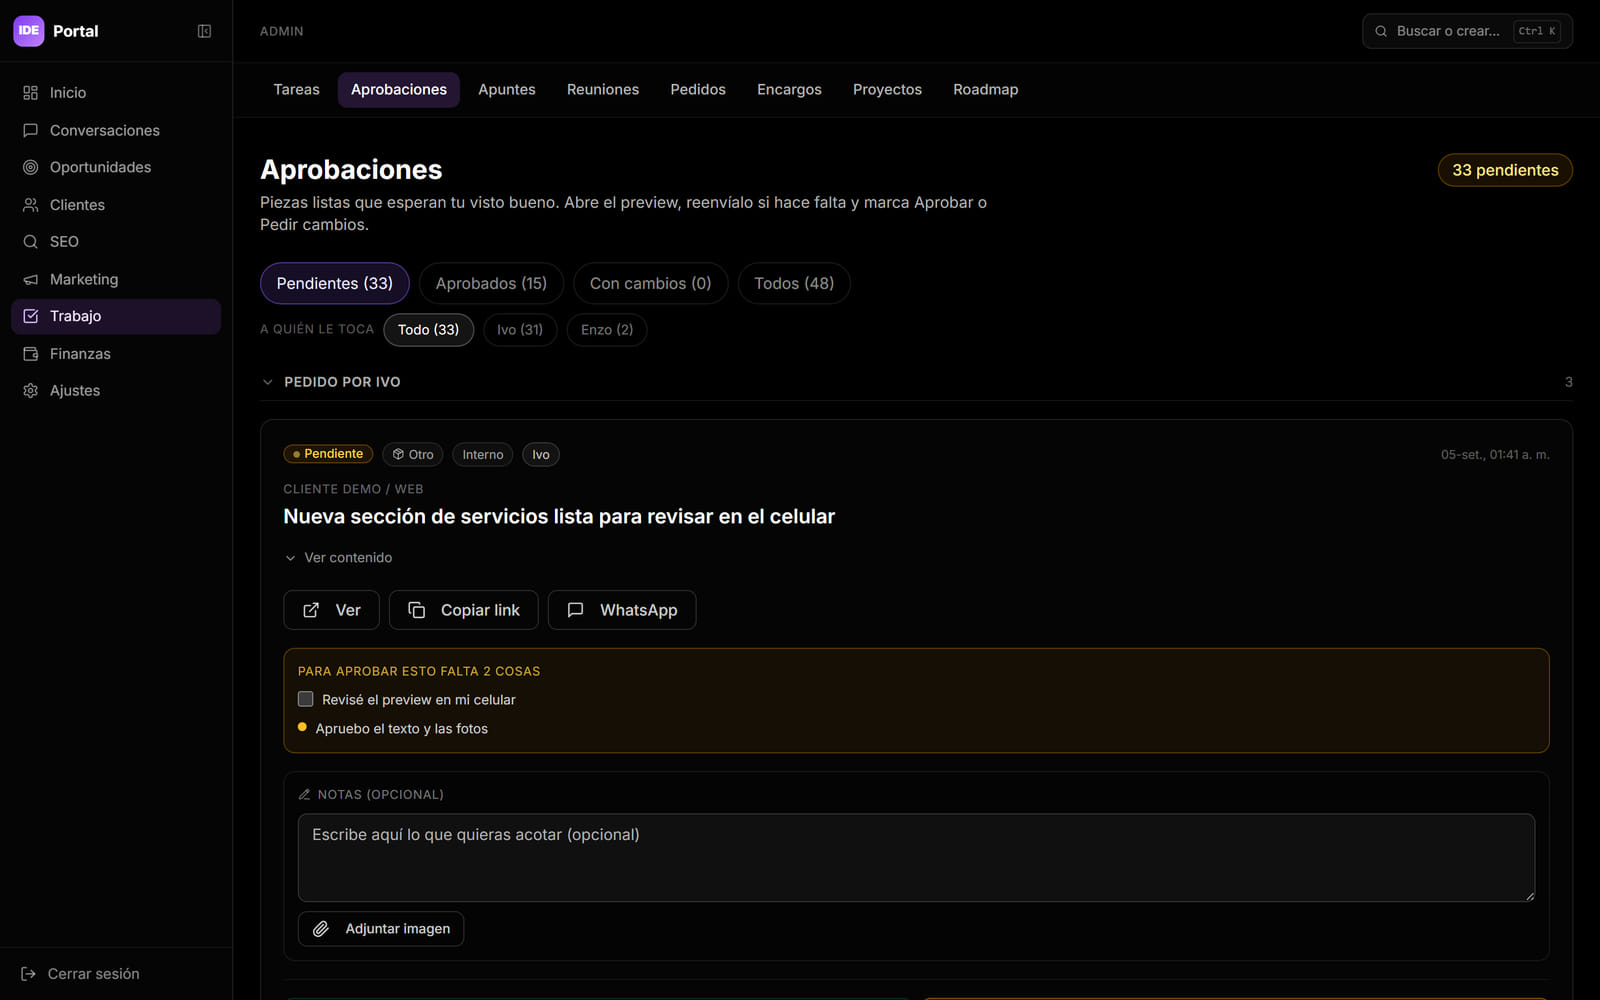Click the optional notes text area

tap(916, 857)
